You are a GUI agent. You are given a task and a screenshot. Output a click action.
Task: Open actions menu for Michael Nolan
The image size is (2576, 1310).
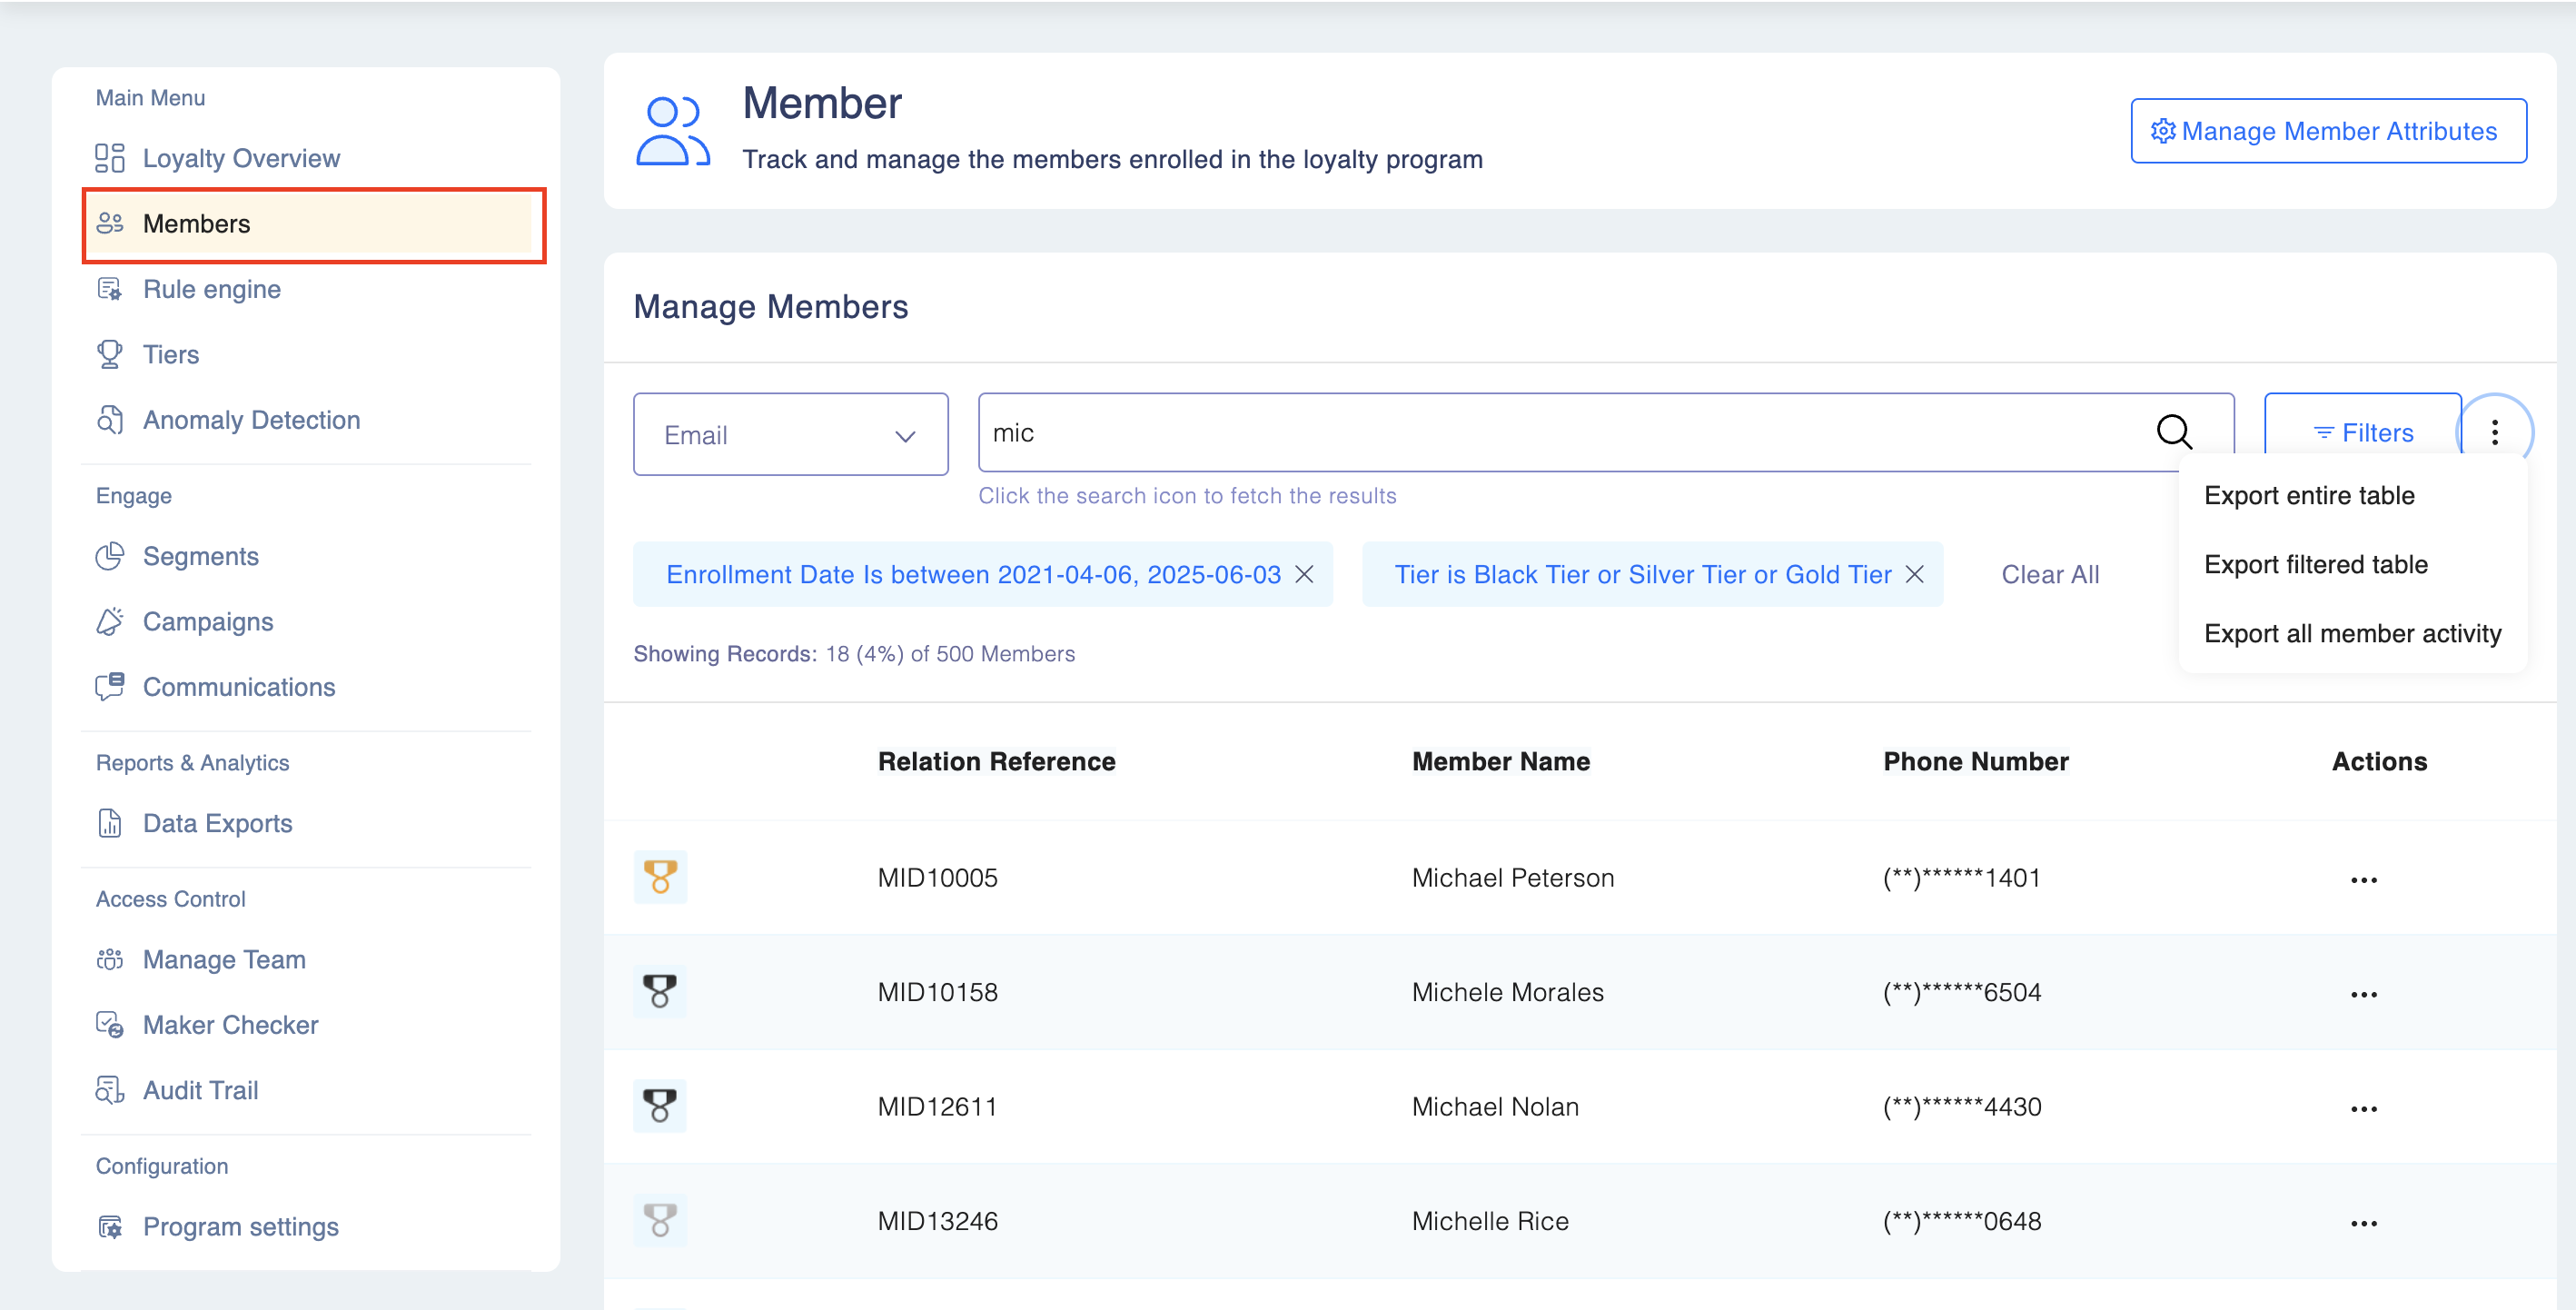(2363, 1108)
